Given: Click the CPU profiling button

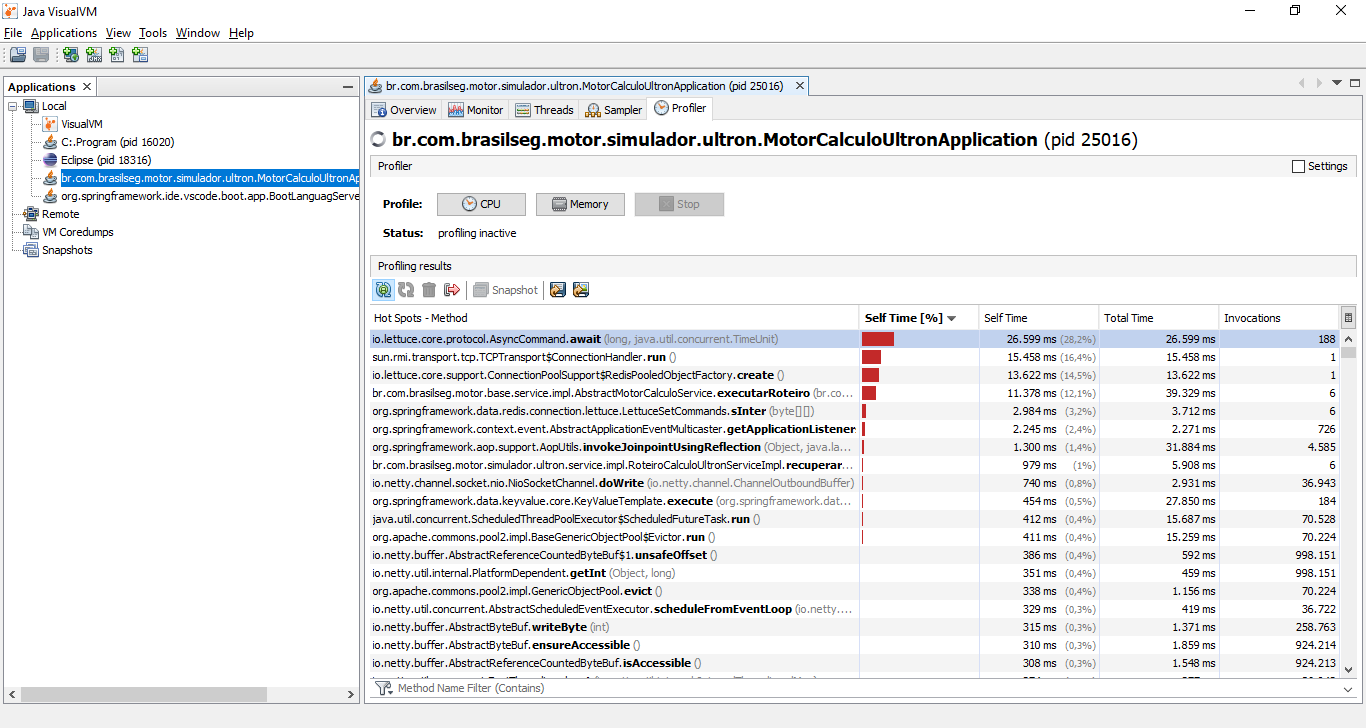Looking at the screenshot, I should 481,204.
